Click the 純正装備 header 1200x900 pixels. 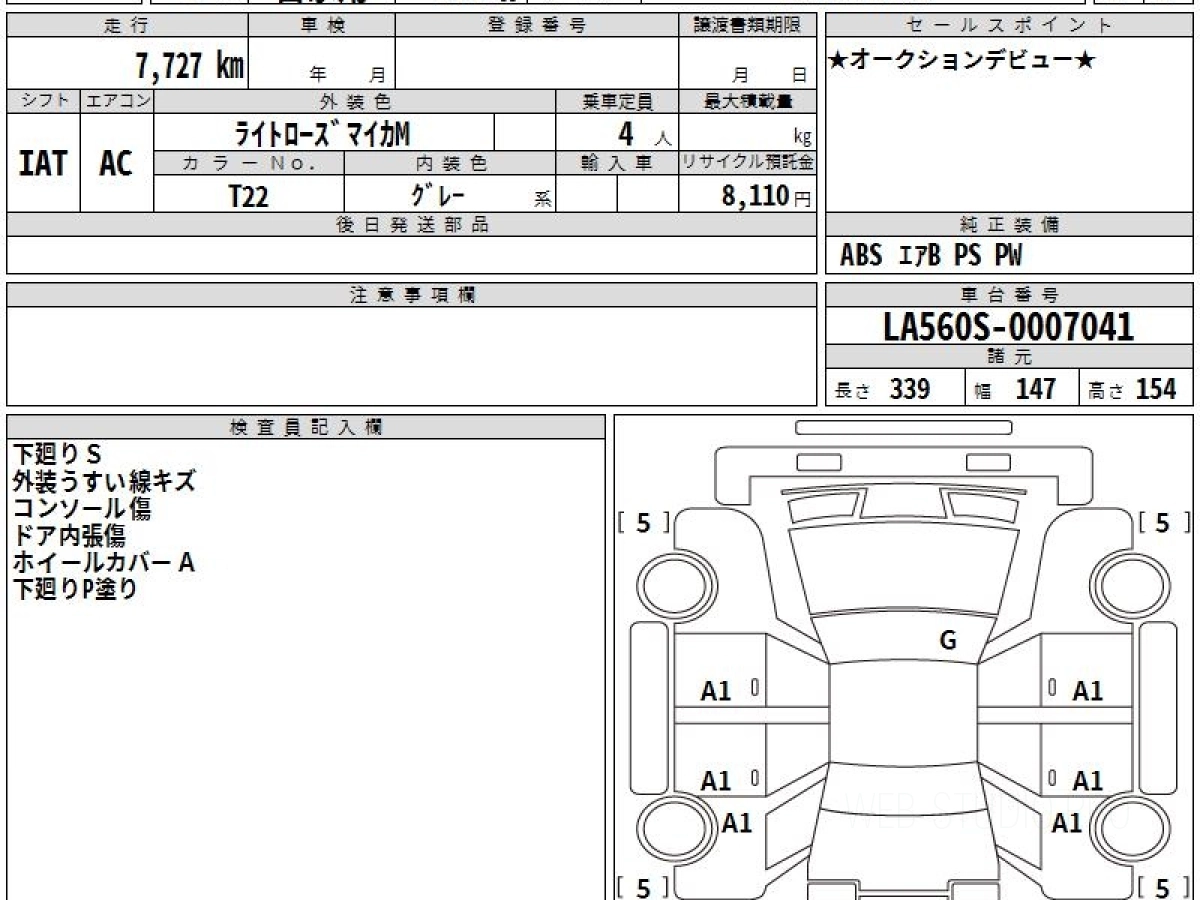click(1010, 225)
